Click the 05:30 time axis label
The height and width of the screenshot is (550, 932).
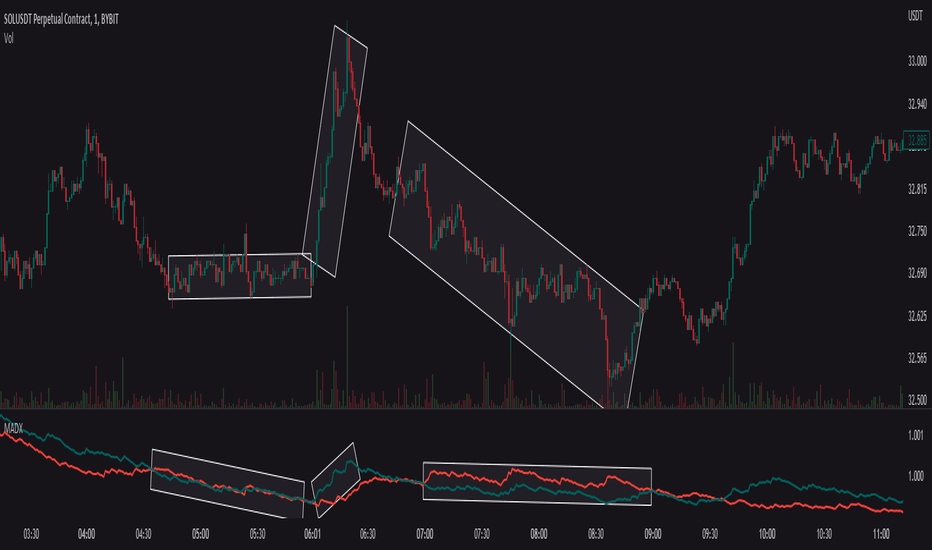[257, 534]
